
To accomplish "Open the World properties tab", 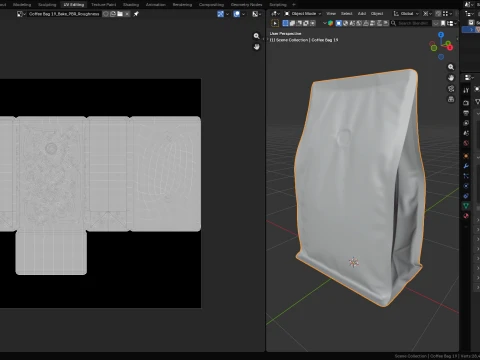I will (466, 143).
